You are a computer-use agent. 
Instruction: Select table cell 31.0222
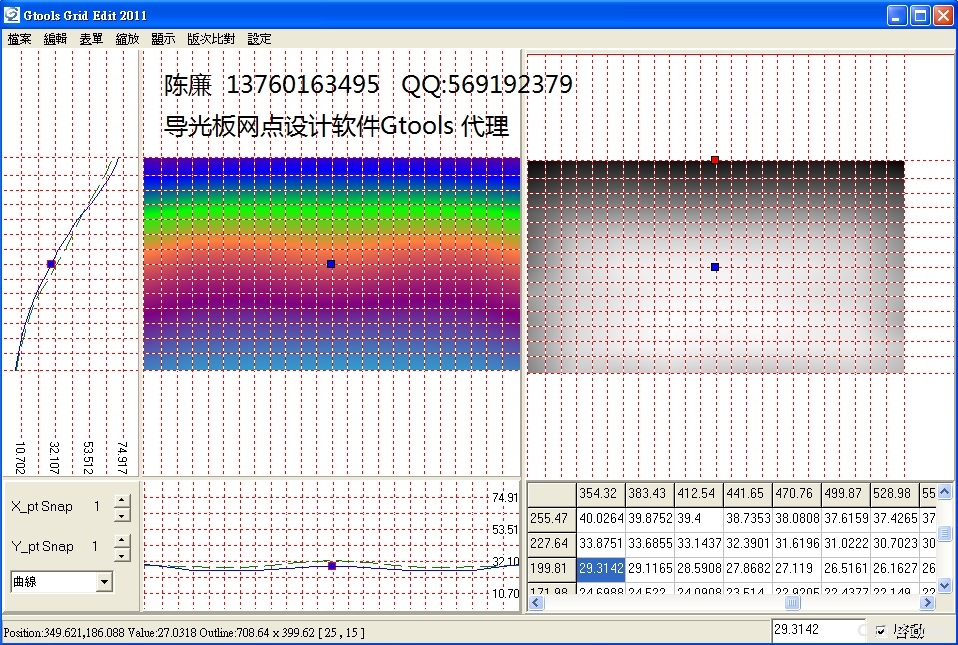(846, 544)
